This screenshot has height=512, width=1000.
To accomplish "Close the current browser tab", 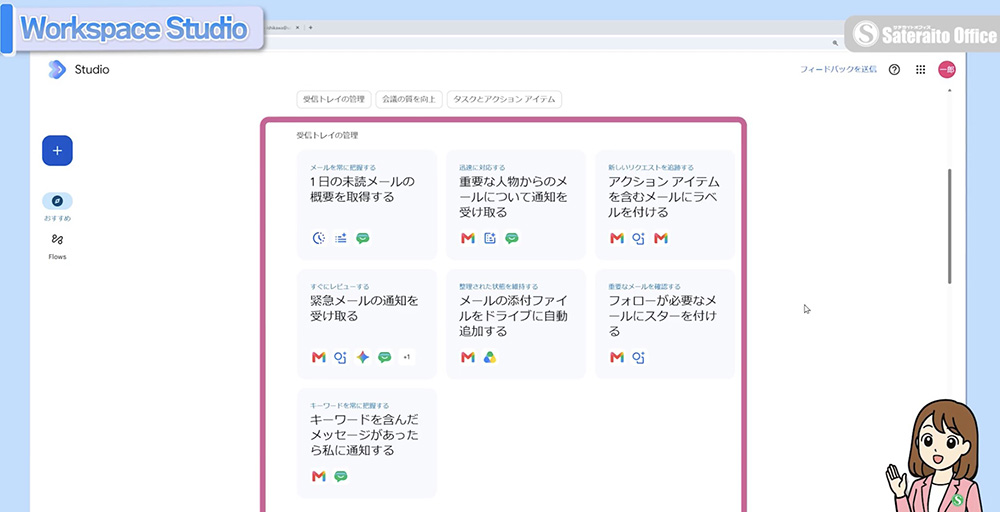I will [297, 27].
